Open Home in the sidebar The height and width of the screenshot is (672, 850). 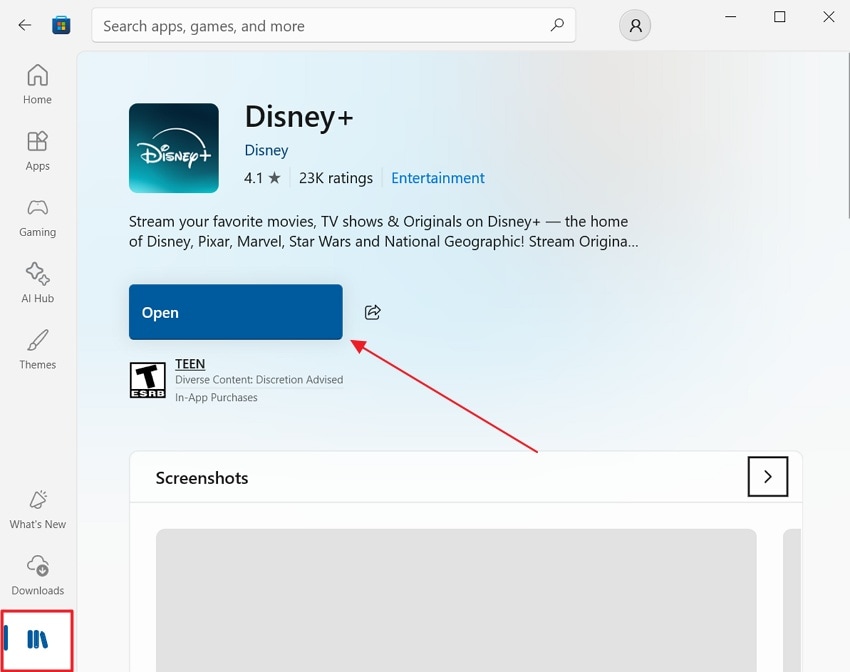click(37, 85)
